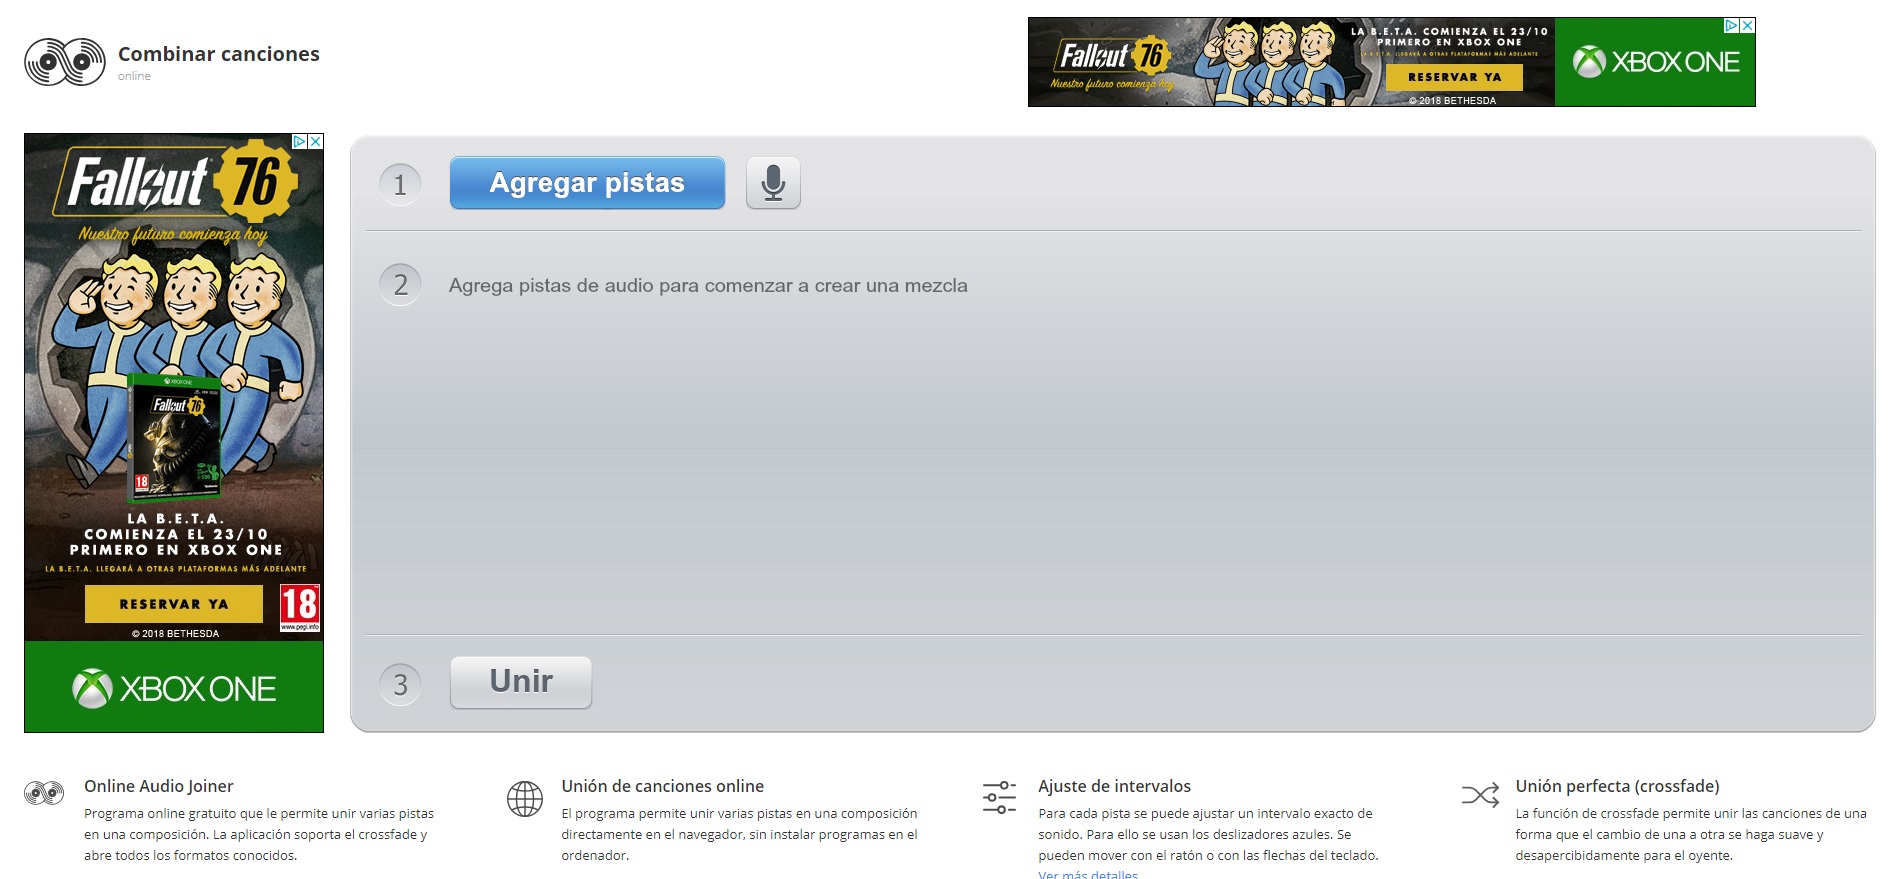This screenshot has height=879, width=1897.
Task: Click the Fallout 76 game box image
Action: [x=176, y=437]
